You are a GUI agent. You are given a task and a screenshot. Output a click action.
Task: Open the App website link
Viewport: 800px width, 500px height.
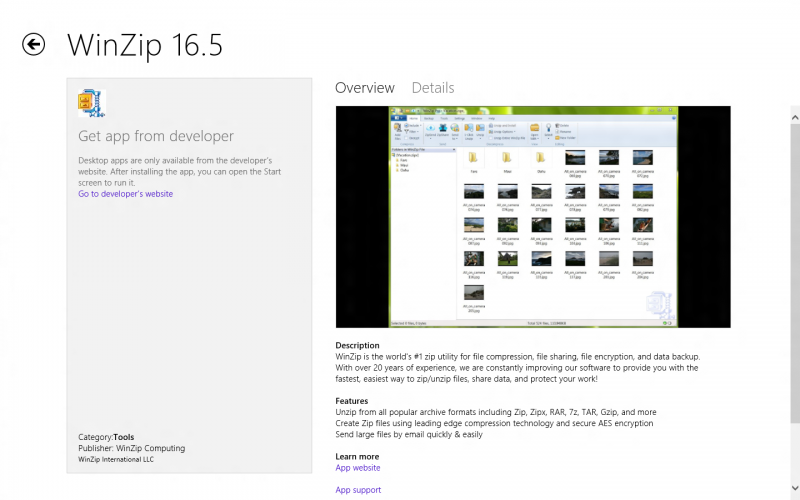[x=358, y=468]
